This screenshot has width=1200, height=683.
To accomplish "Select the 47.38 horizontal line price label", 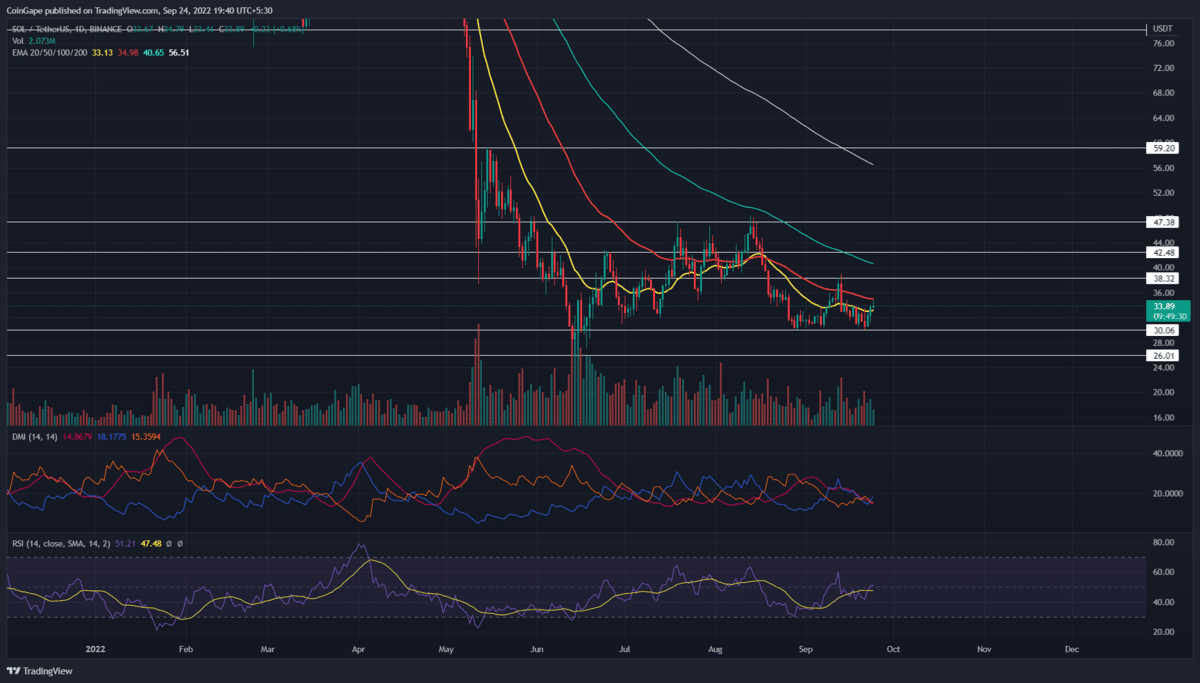I will (1162, 222).
